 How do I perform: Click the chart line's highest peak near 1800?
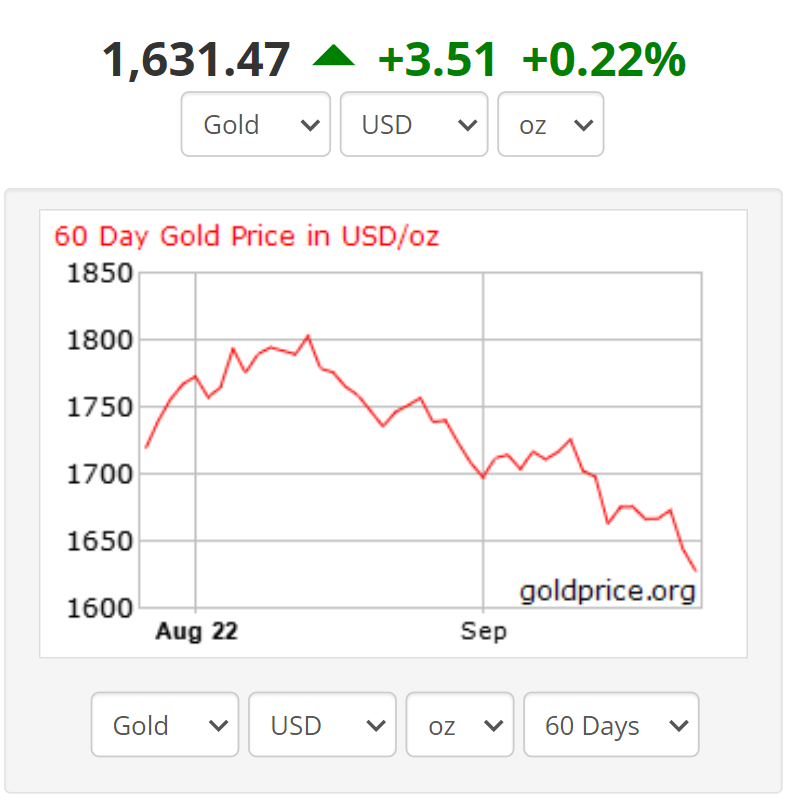click(x=308, y=336)
